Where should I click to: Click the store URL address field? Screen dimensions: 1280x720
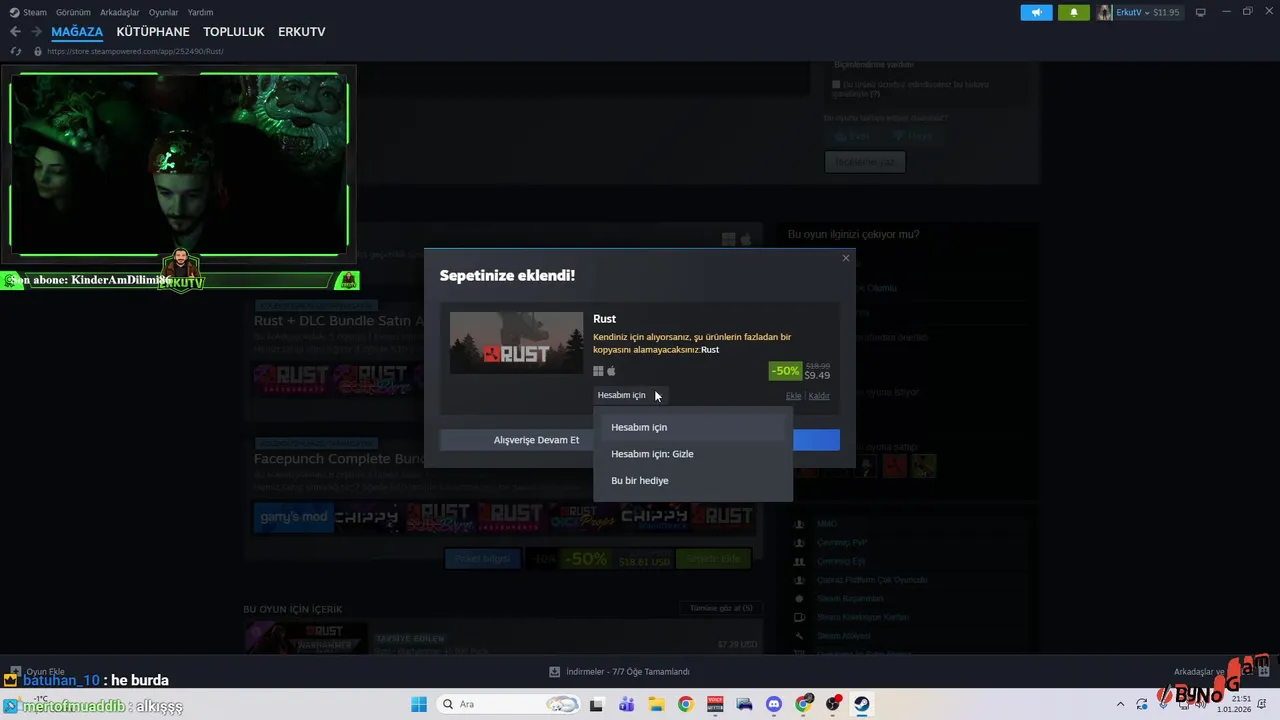135,51
